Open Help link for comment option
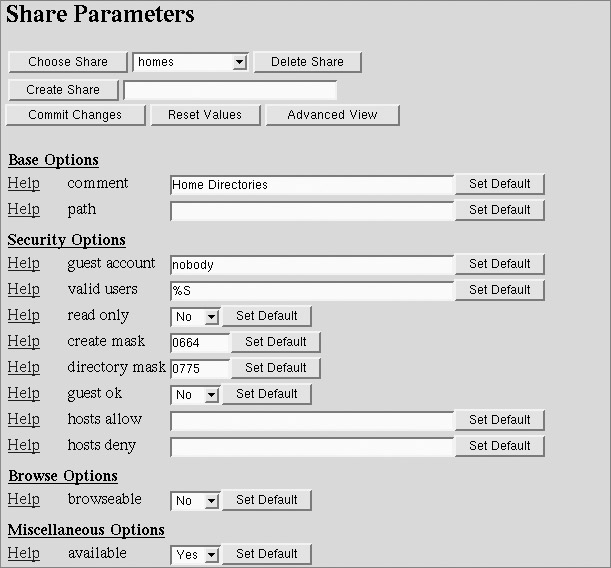611x568 pixels. [24, 184]
